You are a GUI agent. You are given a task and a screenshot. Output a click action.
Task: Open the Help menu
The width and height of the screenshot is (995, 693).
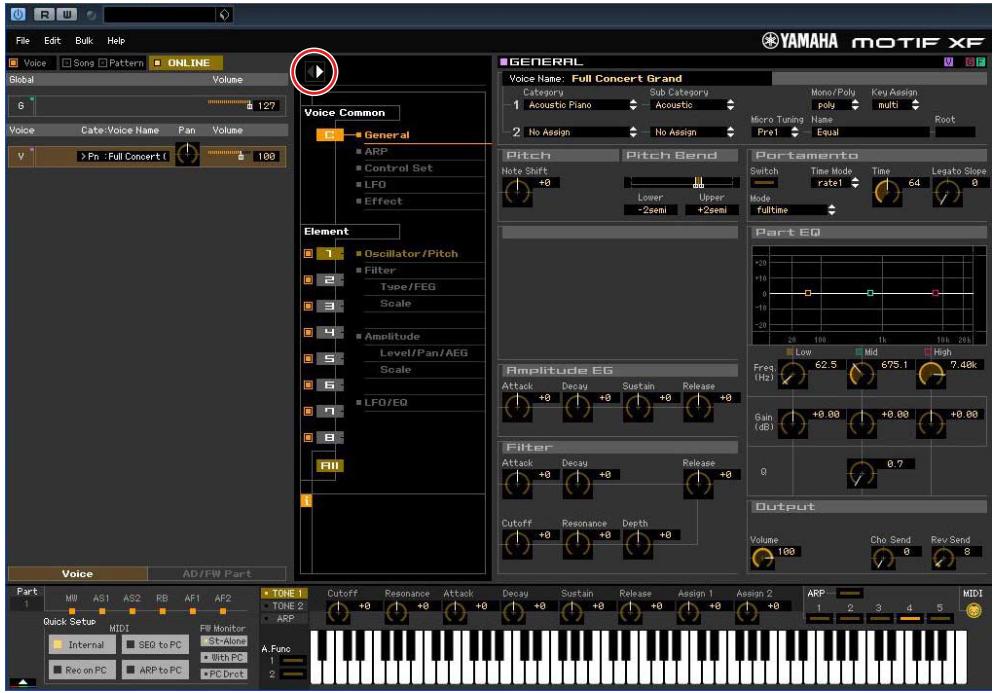[116, 41]
